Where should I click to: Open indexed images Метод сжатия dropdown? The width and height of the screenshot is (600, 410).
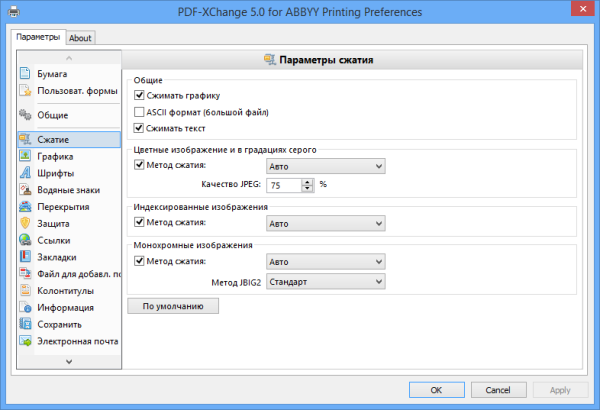point(326,224)
